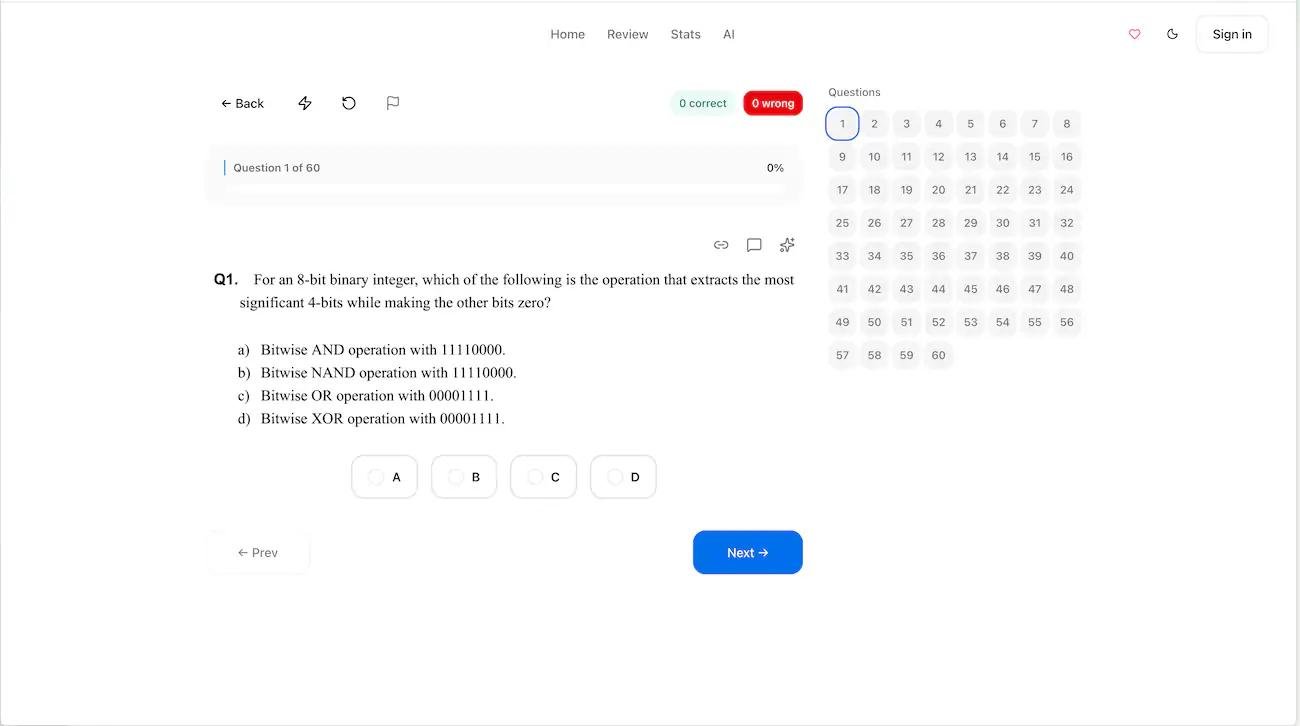Click 'Question 1 of 60' text
Image resolution: width=1300 pixels, height=726 pixels.
point(277,168)
